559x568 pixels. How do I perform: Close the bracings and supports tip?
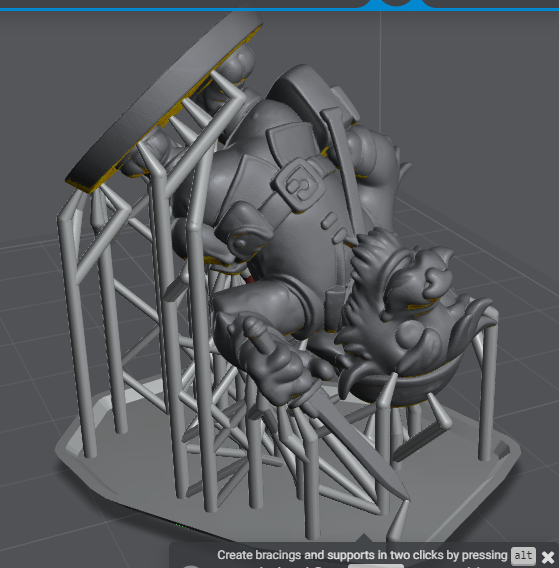coord(548,556)
